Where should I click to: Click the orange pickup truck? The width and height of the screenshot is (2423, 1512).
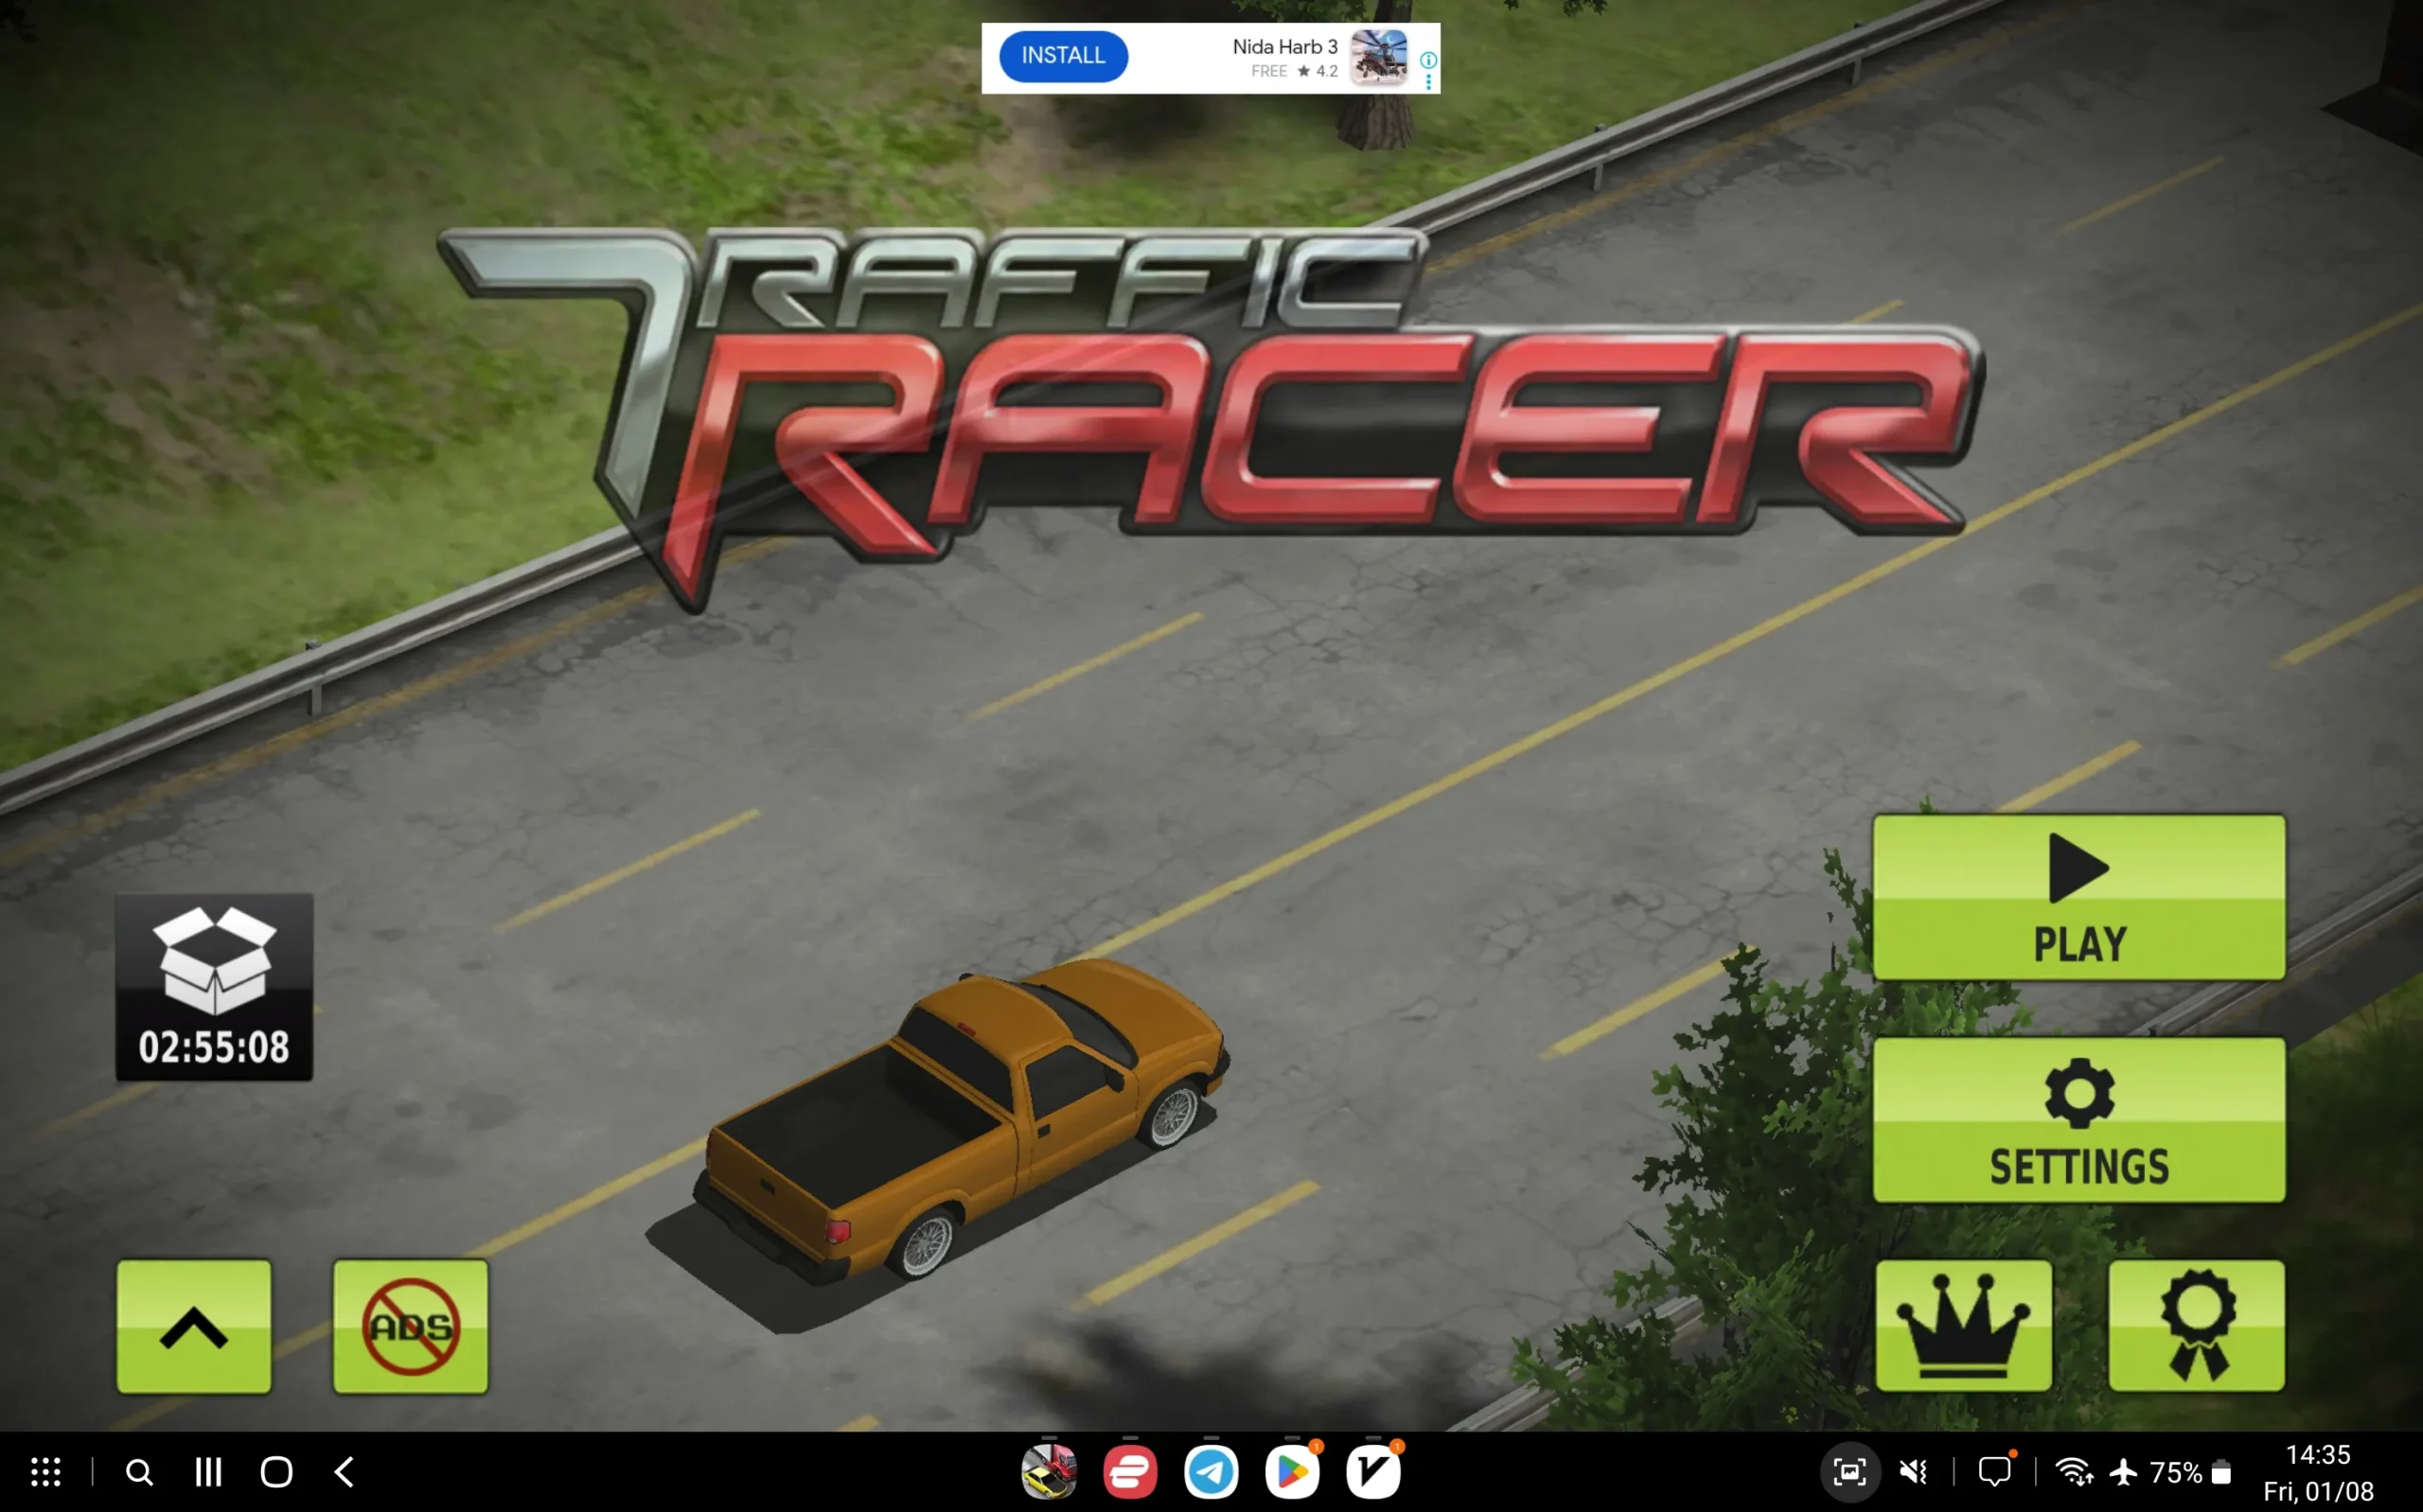[960, 1120]
